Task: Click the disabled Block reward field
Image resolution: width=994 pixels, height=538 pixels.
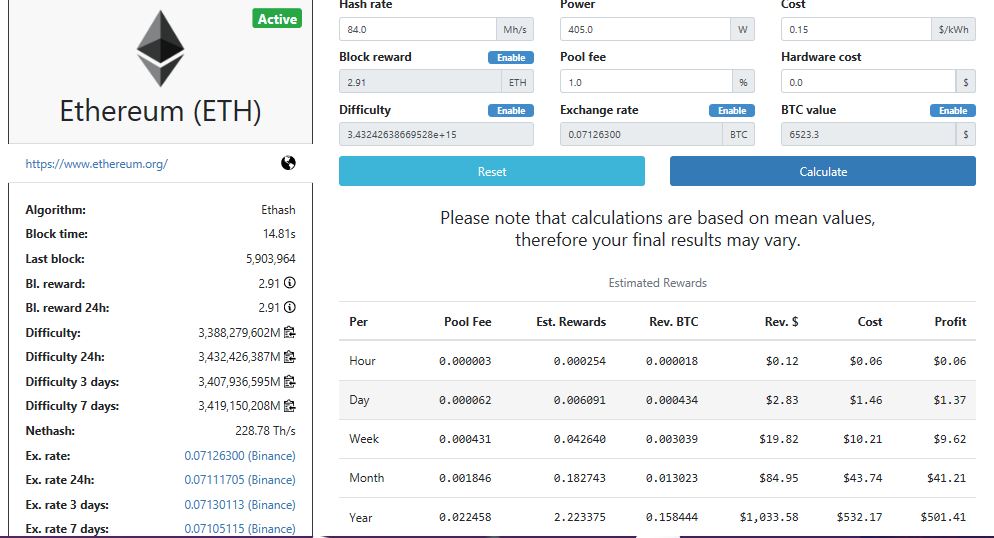Action: pyautogui.click(x=420, y=82)
